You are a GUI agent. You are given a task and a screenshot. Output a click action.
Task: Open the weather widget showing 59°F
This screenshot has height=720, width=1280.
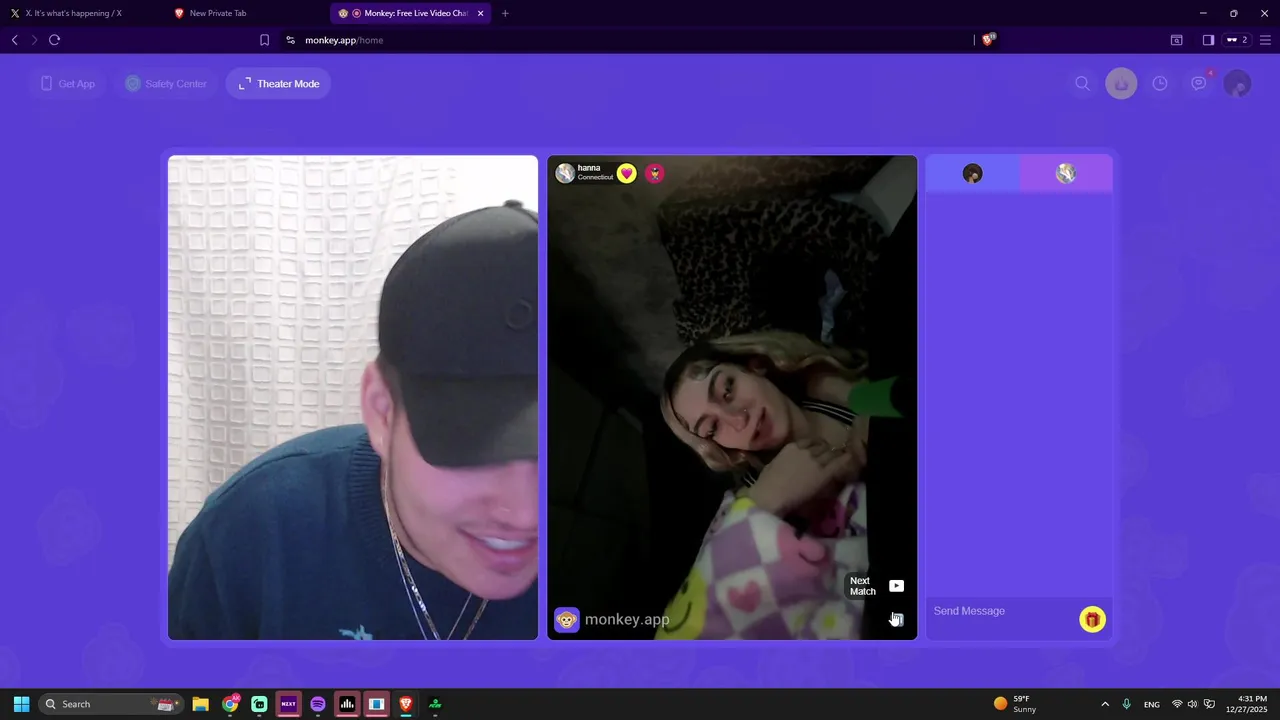[x=1014, y=704]
